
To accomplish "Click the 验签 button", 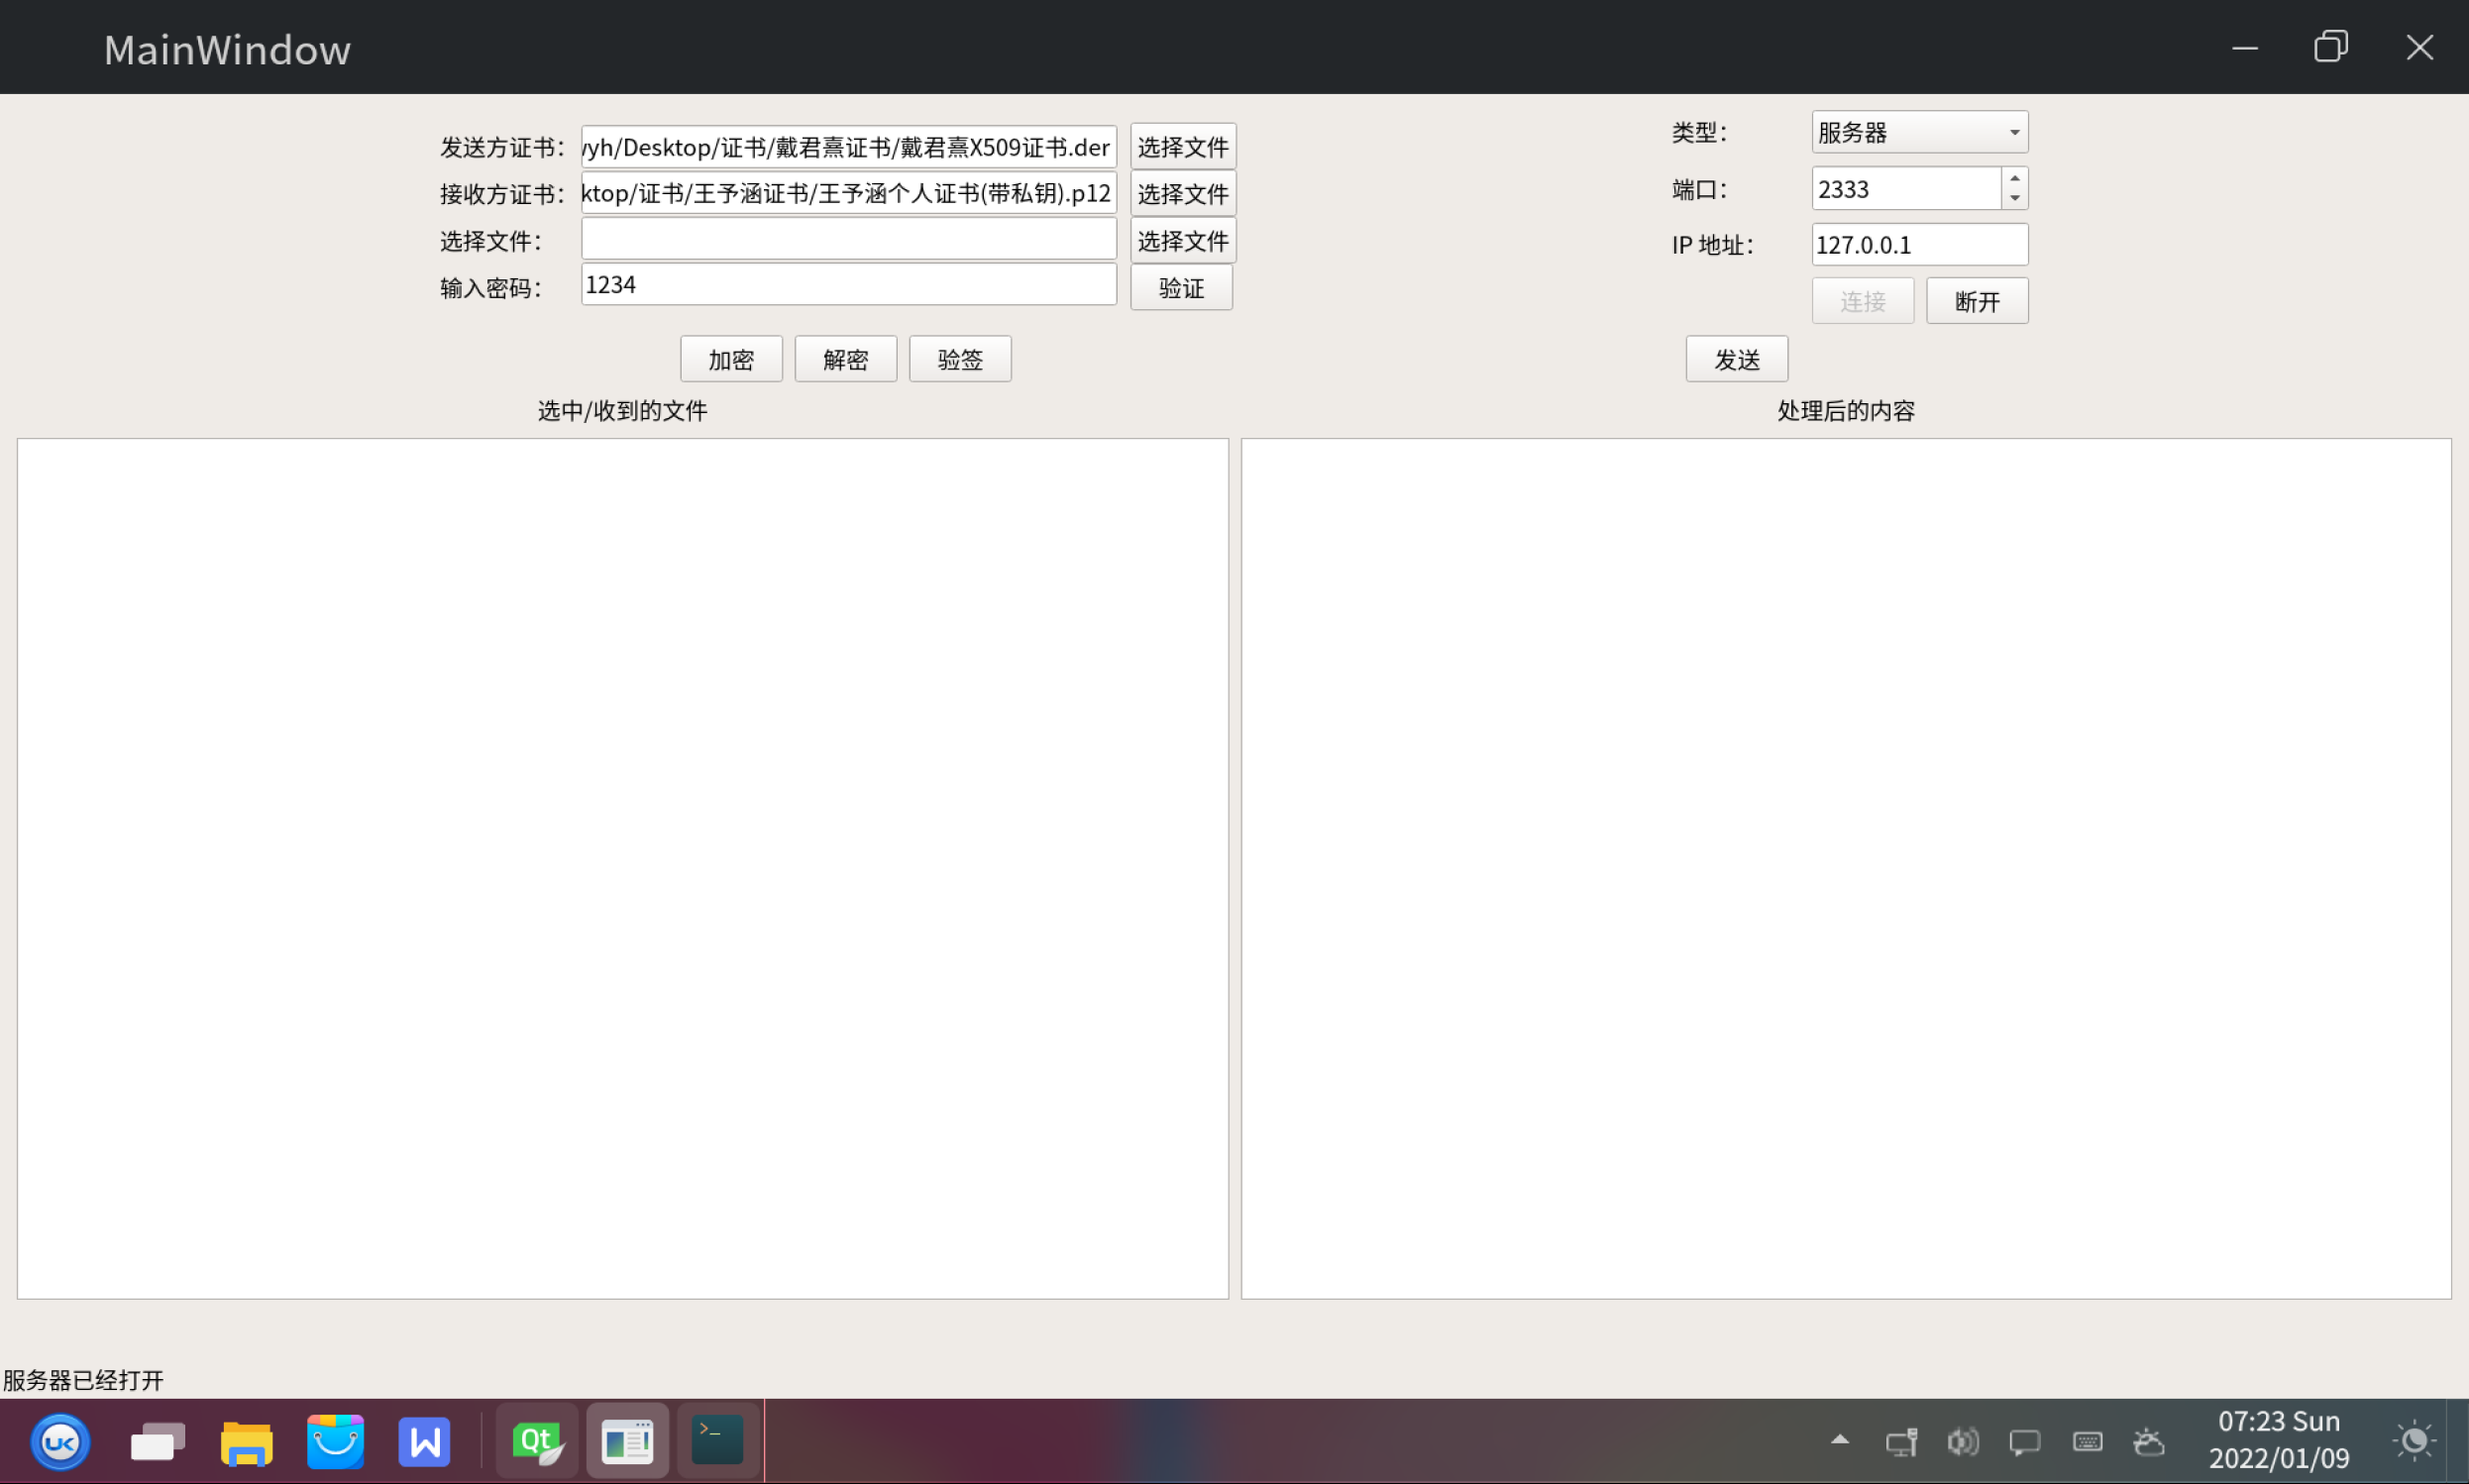I will click(x=959, y=359).
